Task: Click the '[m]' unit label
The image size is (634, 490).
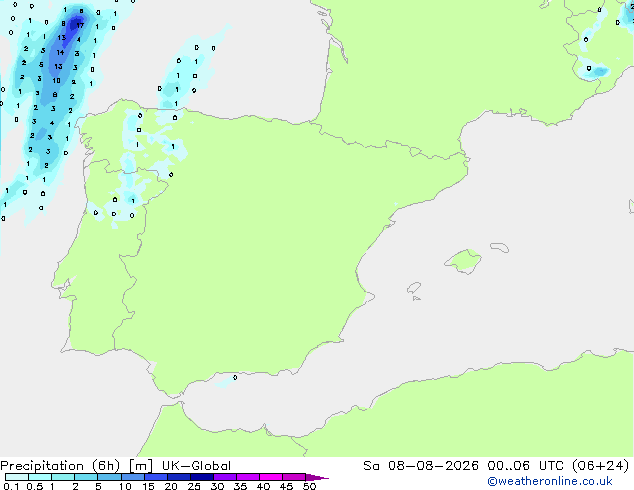Action: tap(141, 466)
